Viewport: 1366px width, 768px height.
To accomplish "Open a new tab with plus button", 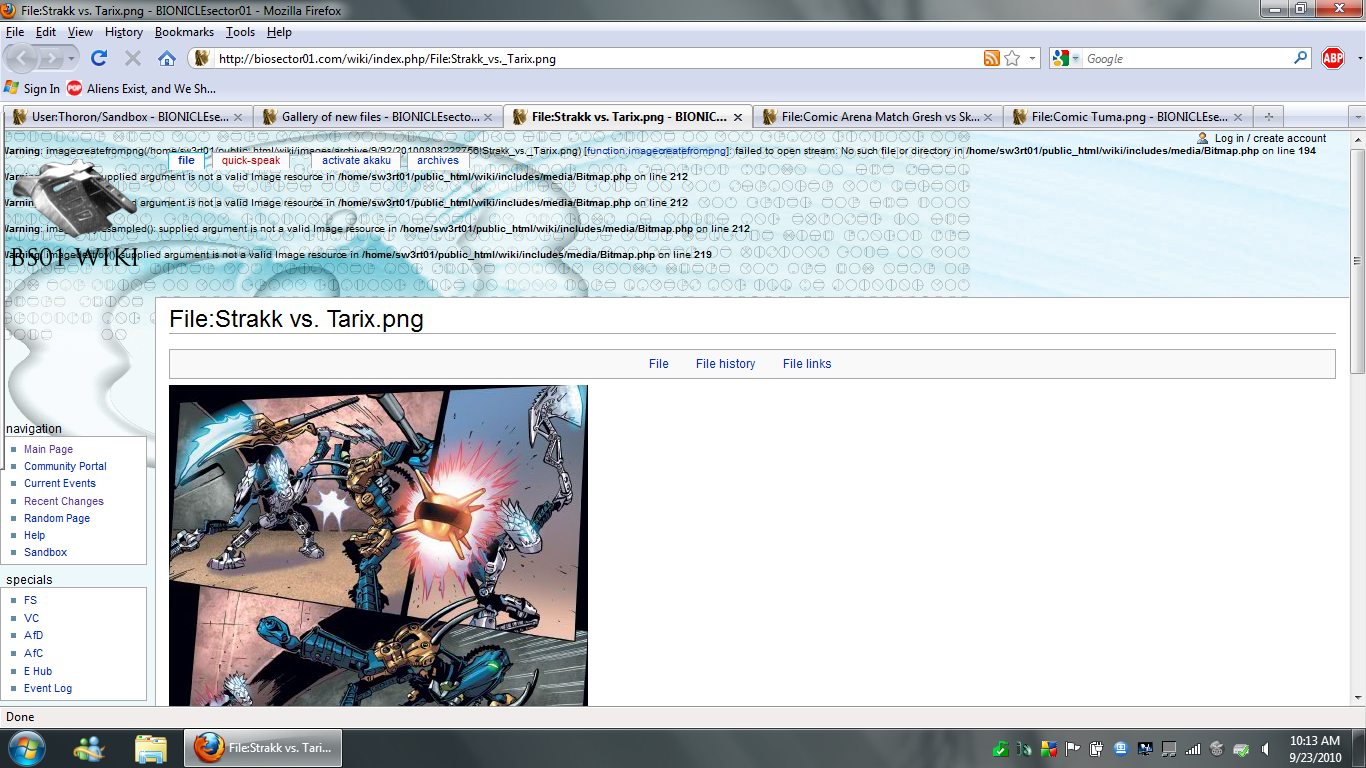I will 1269,117.
